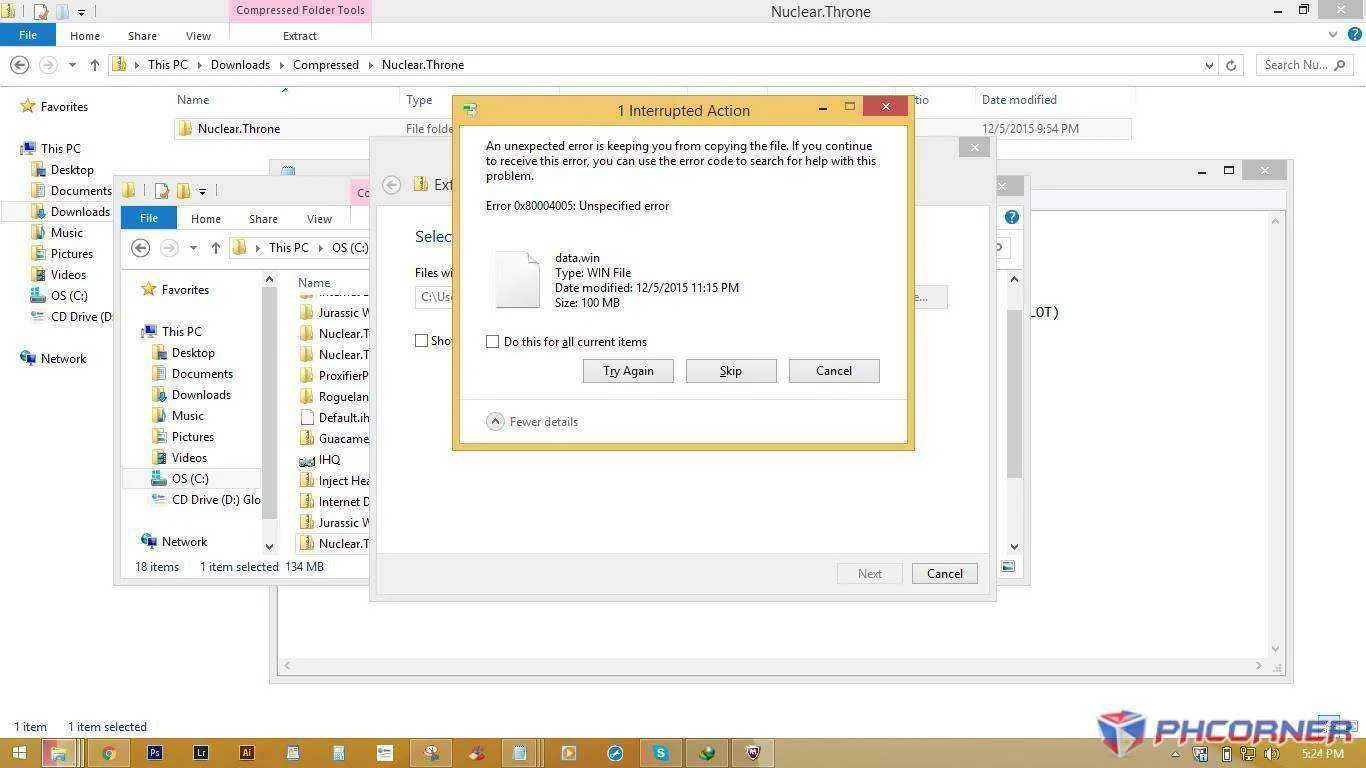This screenshot has height=768, width=1366.
Task: Click the Search Nuclear.Throne box
Action: [x=1305, y=65]
